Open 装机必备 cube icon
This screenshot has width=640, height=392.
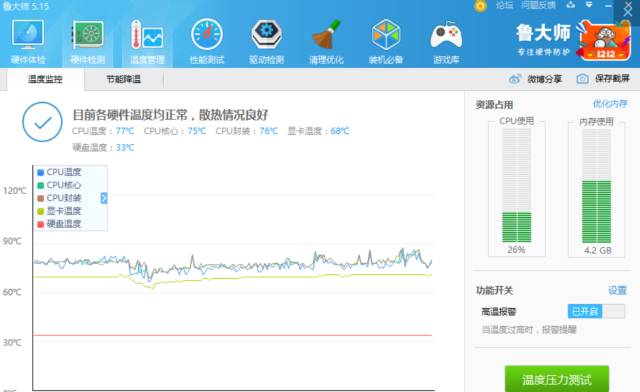[x=386, y=41]
